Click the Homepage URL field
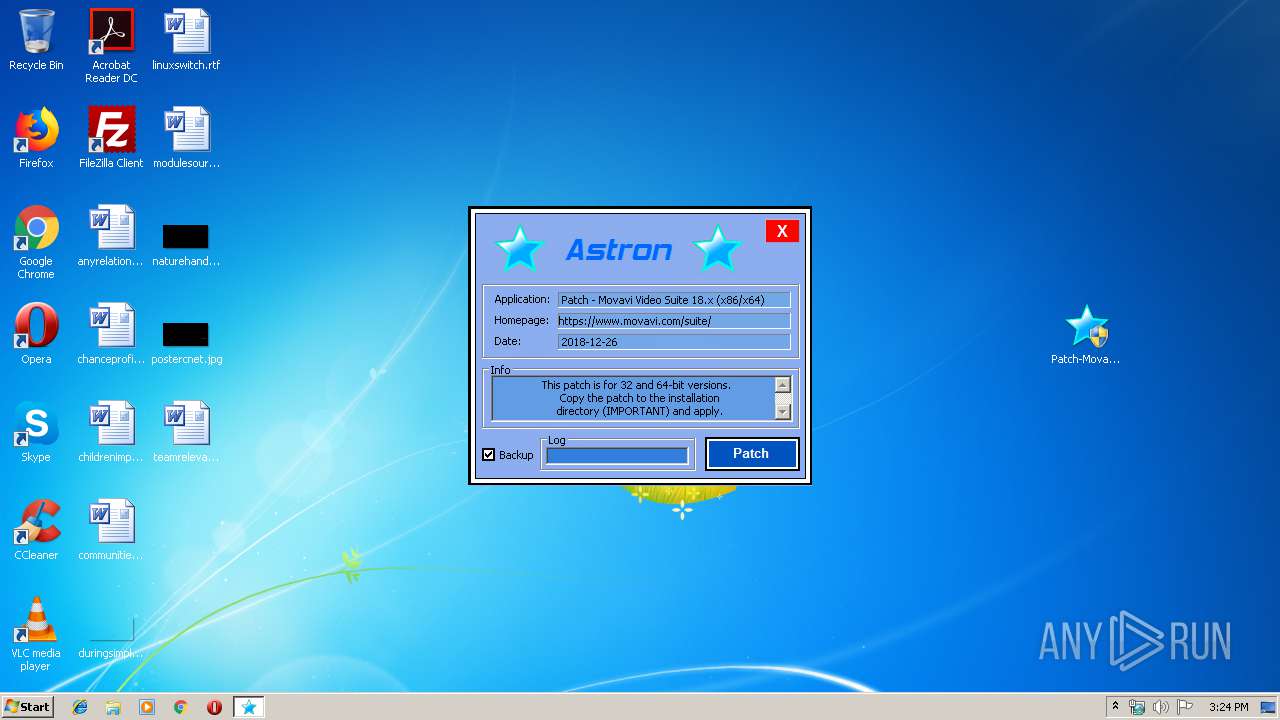The image size is (1280, 720). coord(673,321)
